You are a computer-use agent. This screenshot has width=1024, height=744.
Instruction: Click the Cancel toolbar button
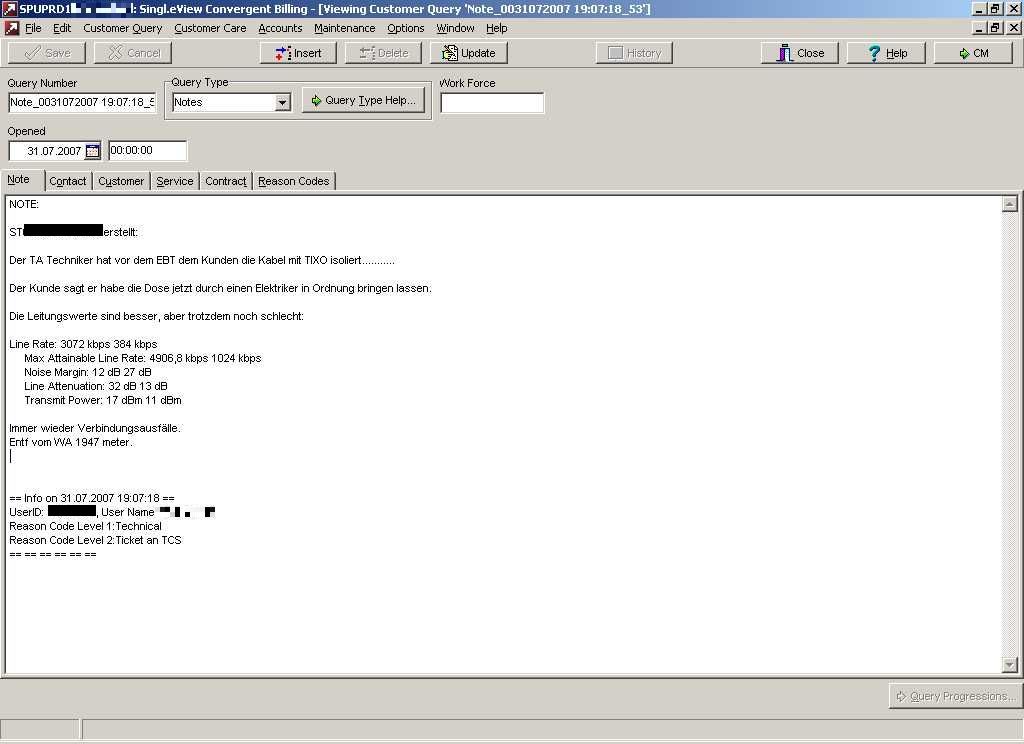133,53
